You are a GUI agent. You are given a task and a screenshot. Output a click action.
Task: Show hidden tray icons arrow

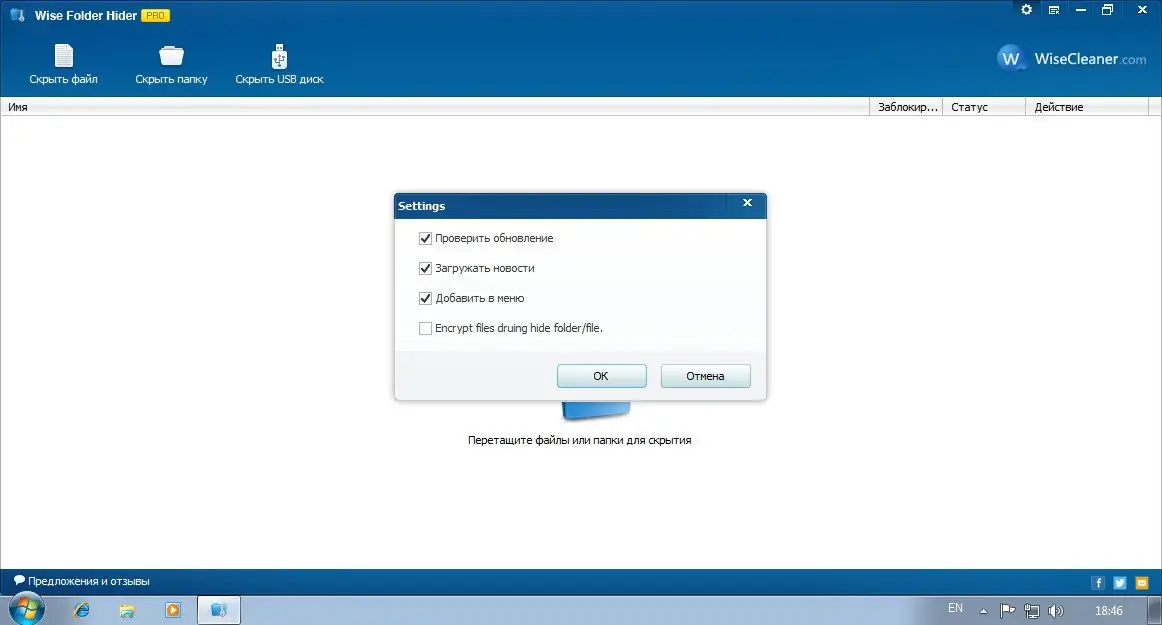983,611
